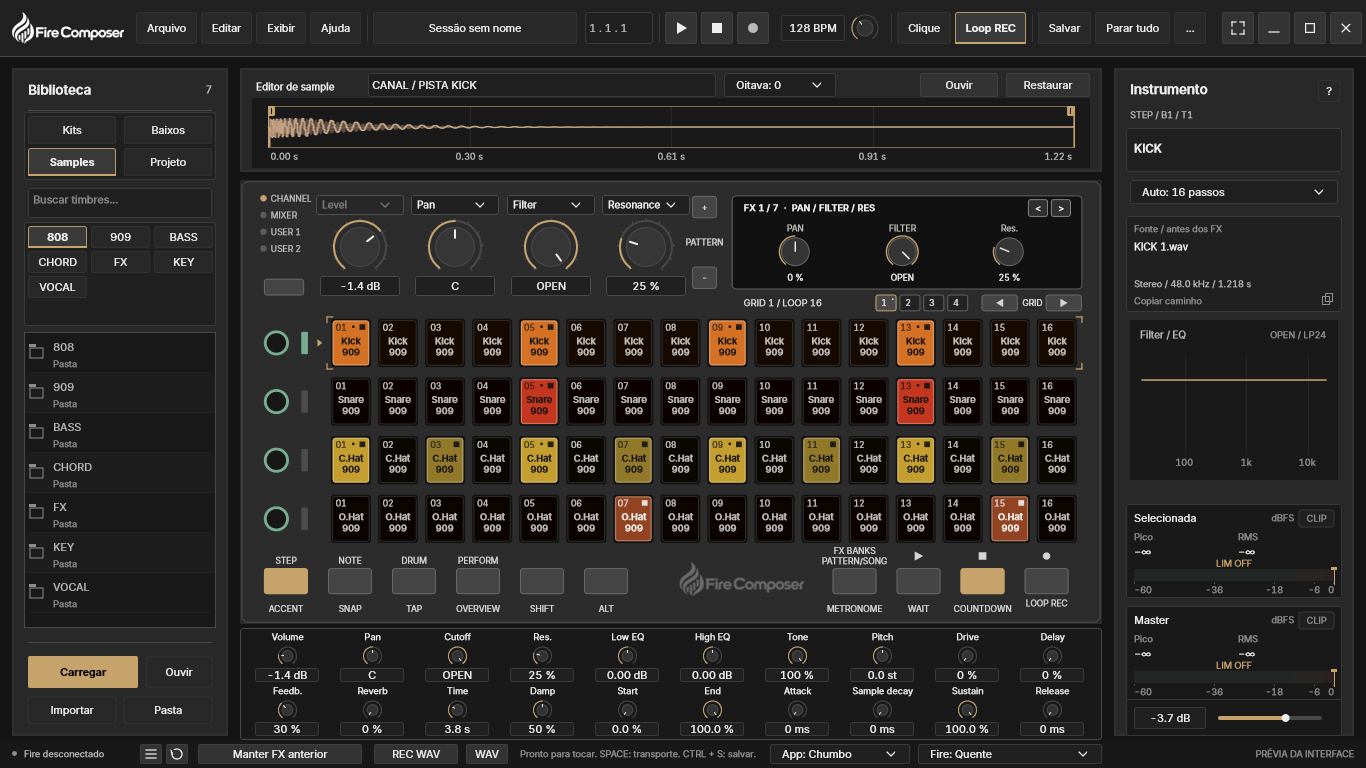The height and width of the screenshot is (768, 1366).
Task: Click the reset circular arrow in status bar
Action: pyautogui.click(x=177, y=754)
